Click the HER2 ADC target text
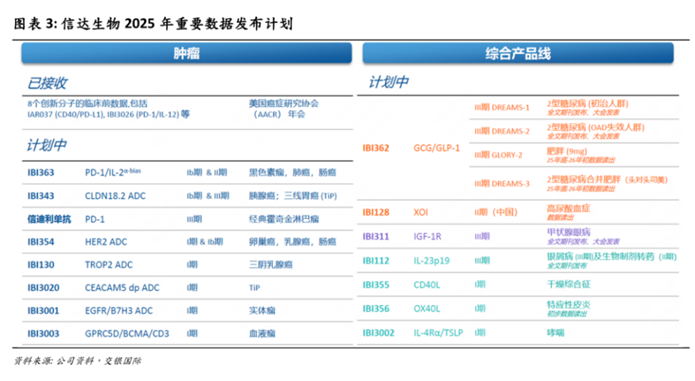This screenshot has width=695, height=381. pos(106,242)
